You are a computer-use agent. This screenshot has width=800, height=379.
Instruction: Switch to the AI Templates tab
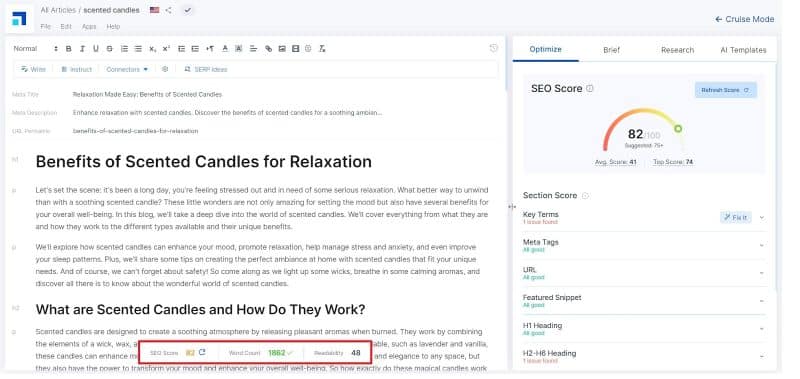(x=743, y=50)
